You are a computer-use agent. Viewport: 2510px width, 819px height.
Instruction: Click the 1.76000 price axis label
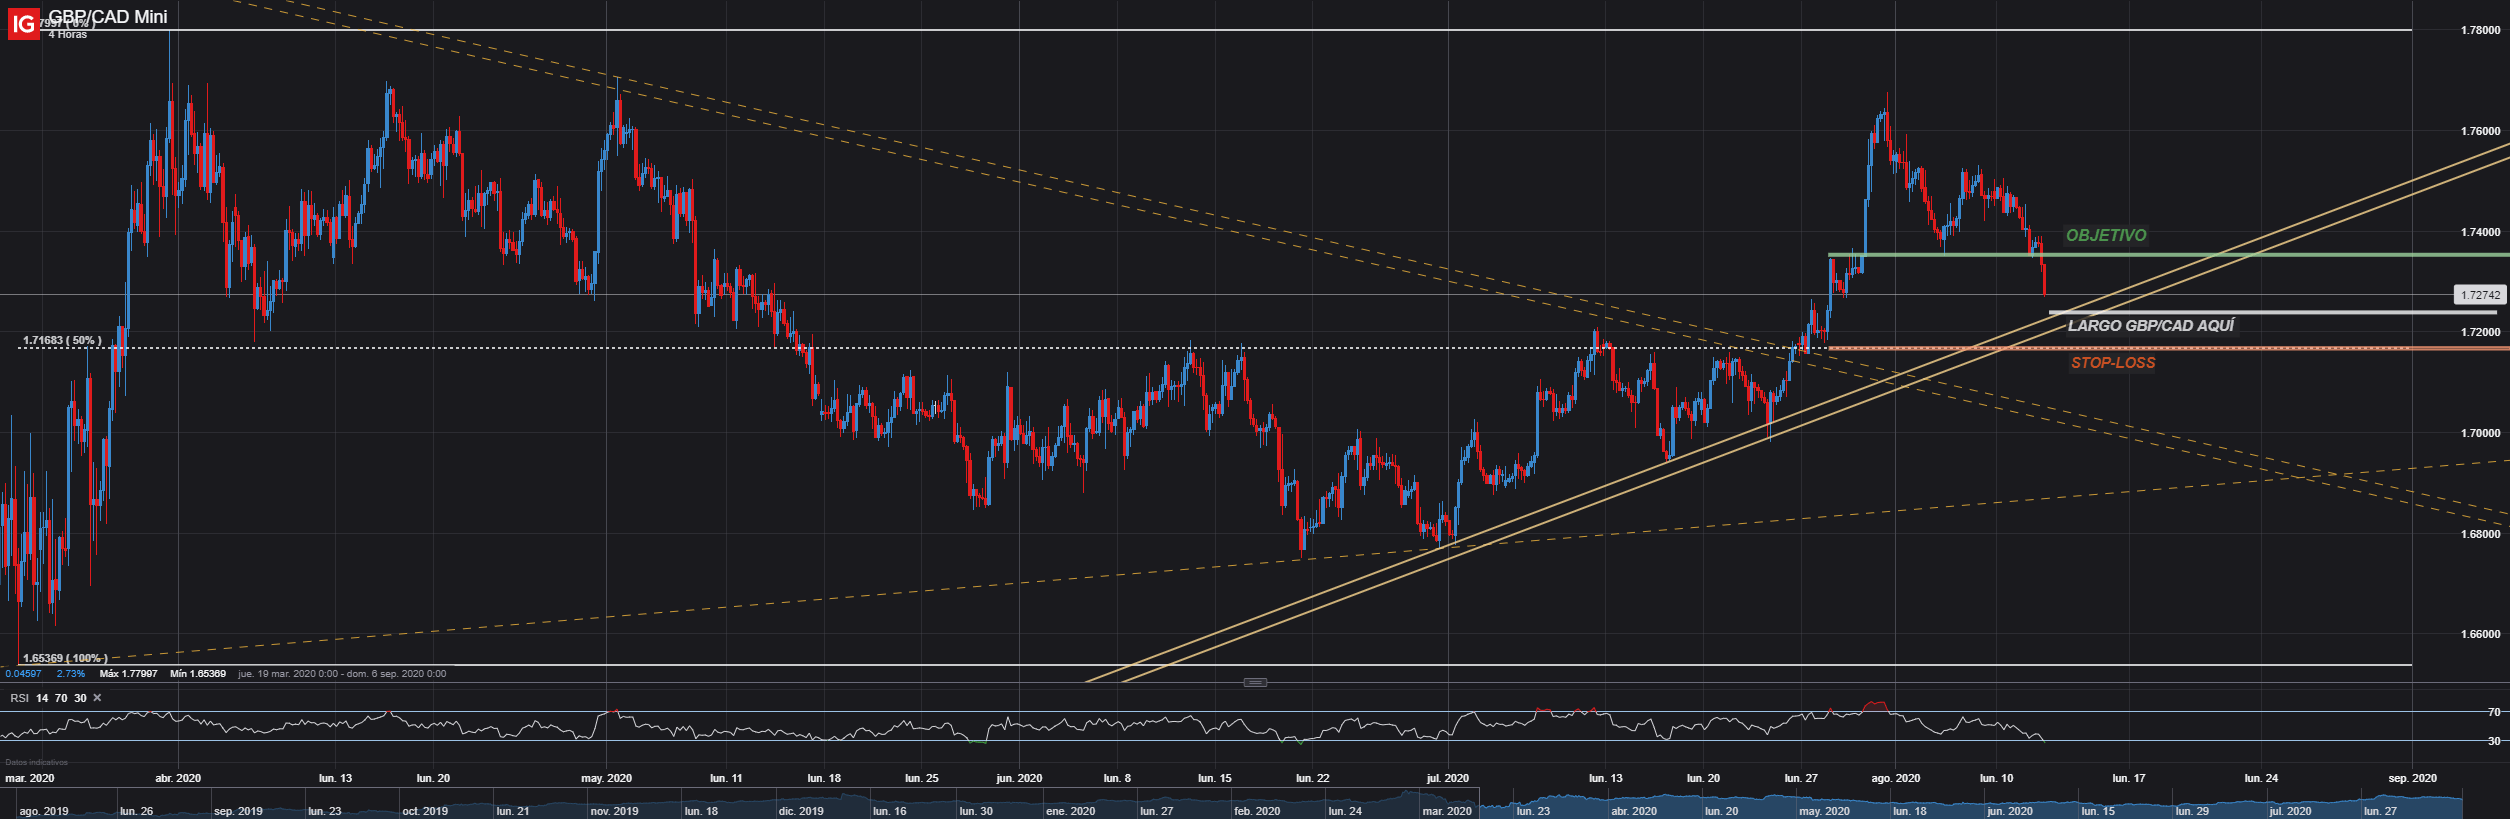tap(2480, 131)
